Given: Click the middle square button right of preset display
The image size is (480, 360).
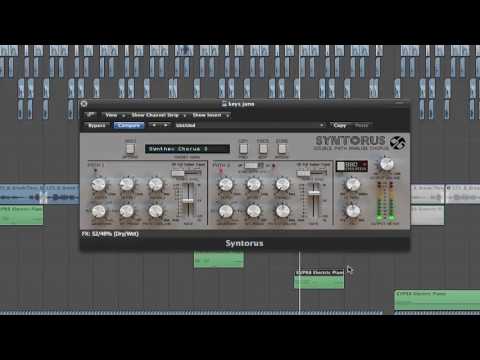Looking at the screenshot, I should [263, 149].
